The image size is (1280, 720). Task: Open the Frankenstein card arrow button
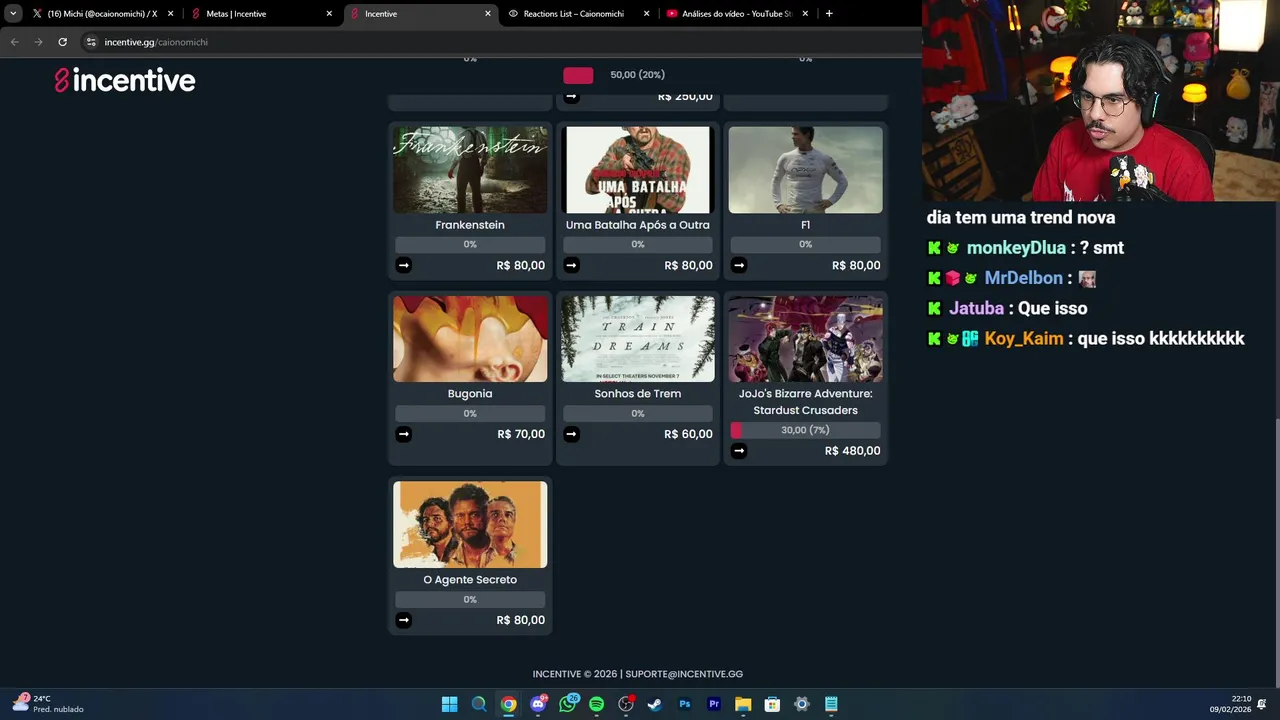[403, 265]
